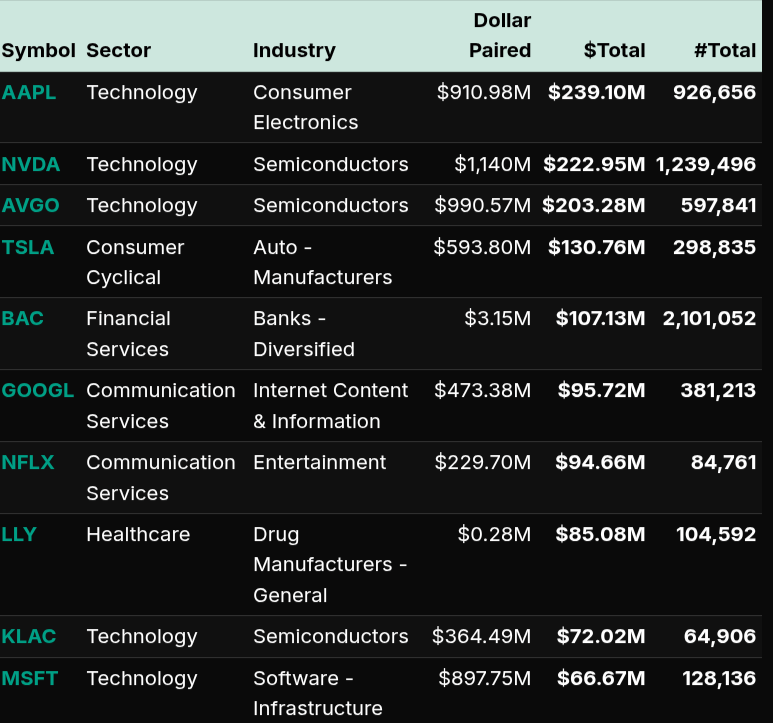Open the NVDA ticker symbol link
Image resolution: width=773 pixels, height=723 pixels.
pyautogui.click(x=31, y=164)
